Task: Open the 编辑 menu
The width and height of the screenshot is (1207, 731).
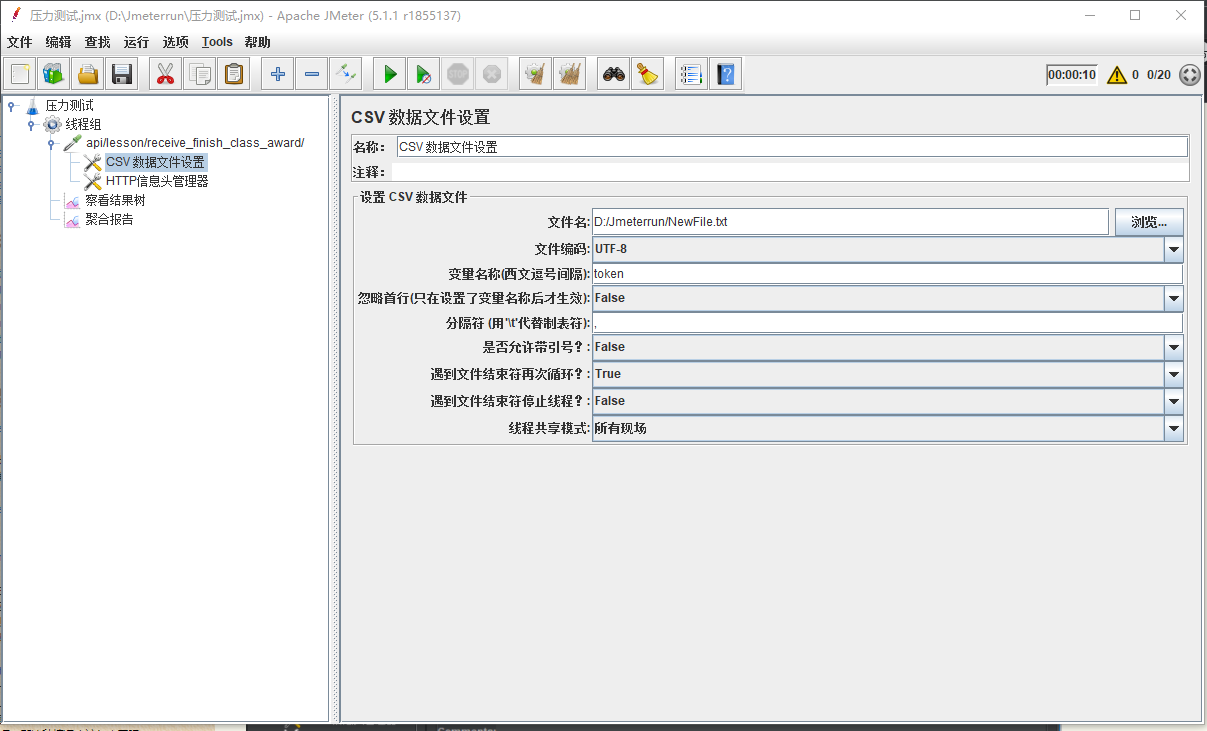Action: tap(59, 42)
